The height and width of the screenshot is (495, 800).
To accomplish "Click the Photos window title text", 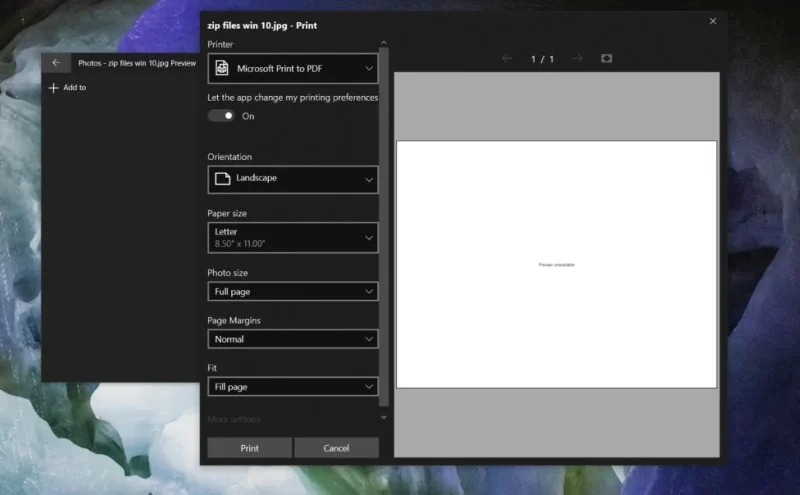I will [x=137, y=63].
